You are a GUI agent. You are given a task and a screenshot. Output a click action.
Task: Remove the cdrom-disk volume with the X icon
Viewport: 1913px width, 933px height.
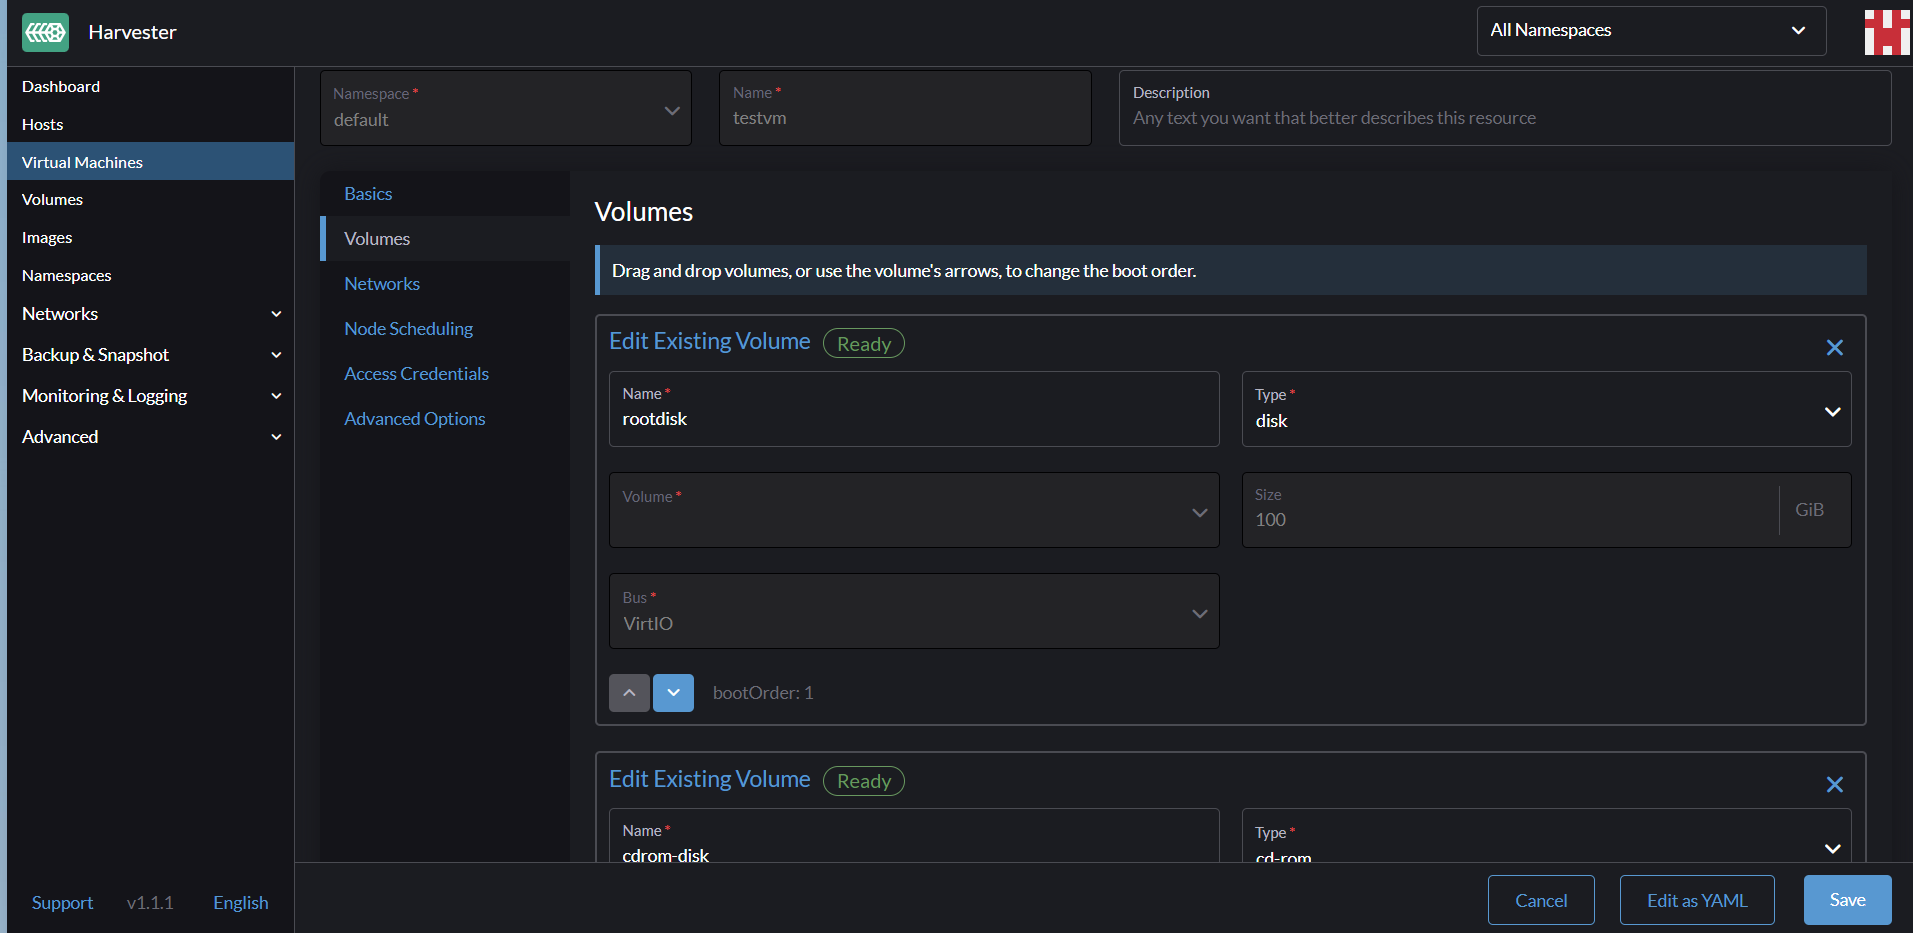click(1833, 784)
